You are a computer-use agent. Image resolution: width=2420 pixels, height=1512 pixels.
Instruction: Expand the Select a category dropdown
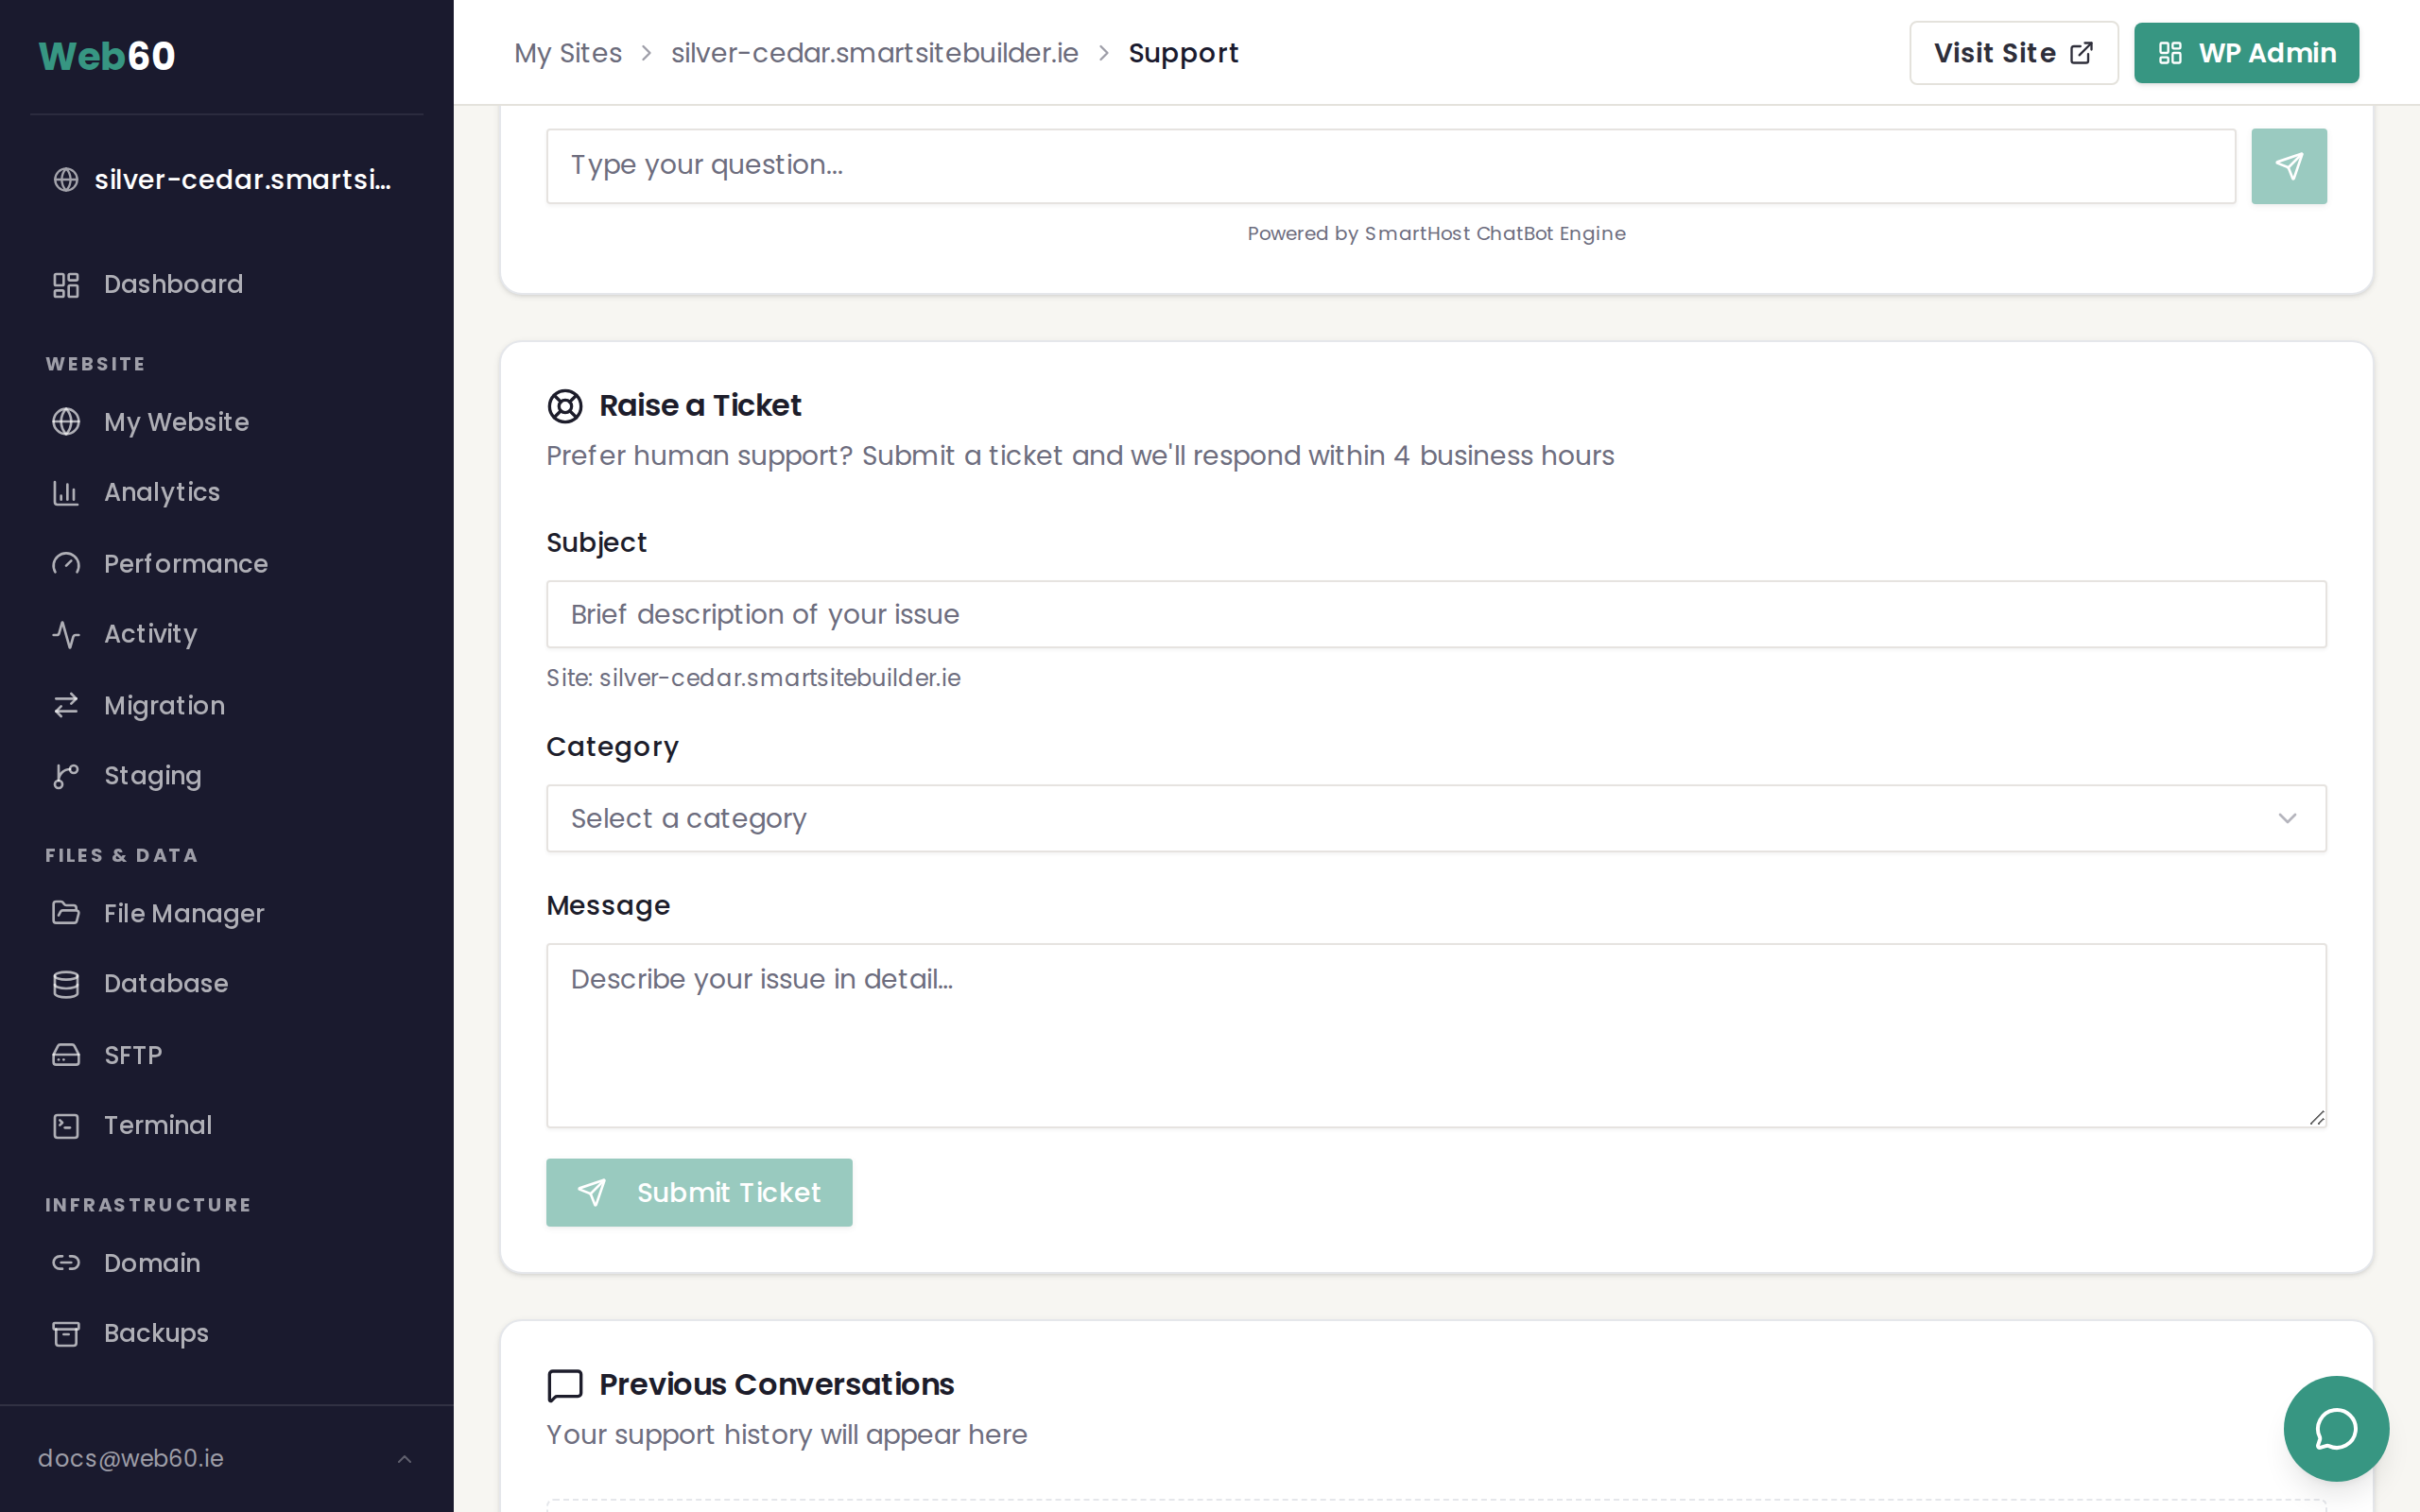(x=1435, y=818)
